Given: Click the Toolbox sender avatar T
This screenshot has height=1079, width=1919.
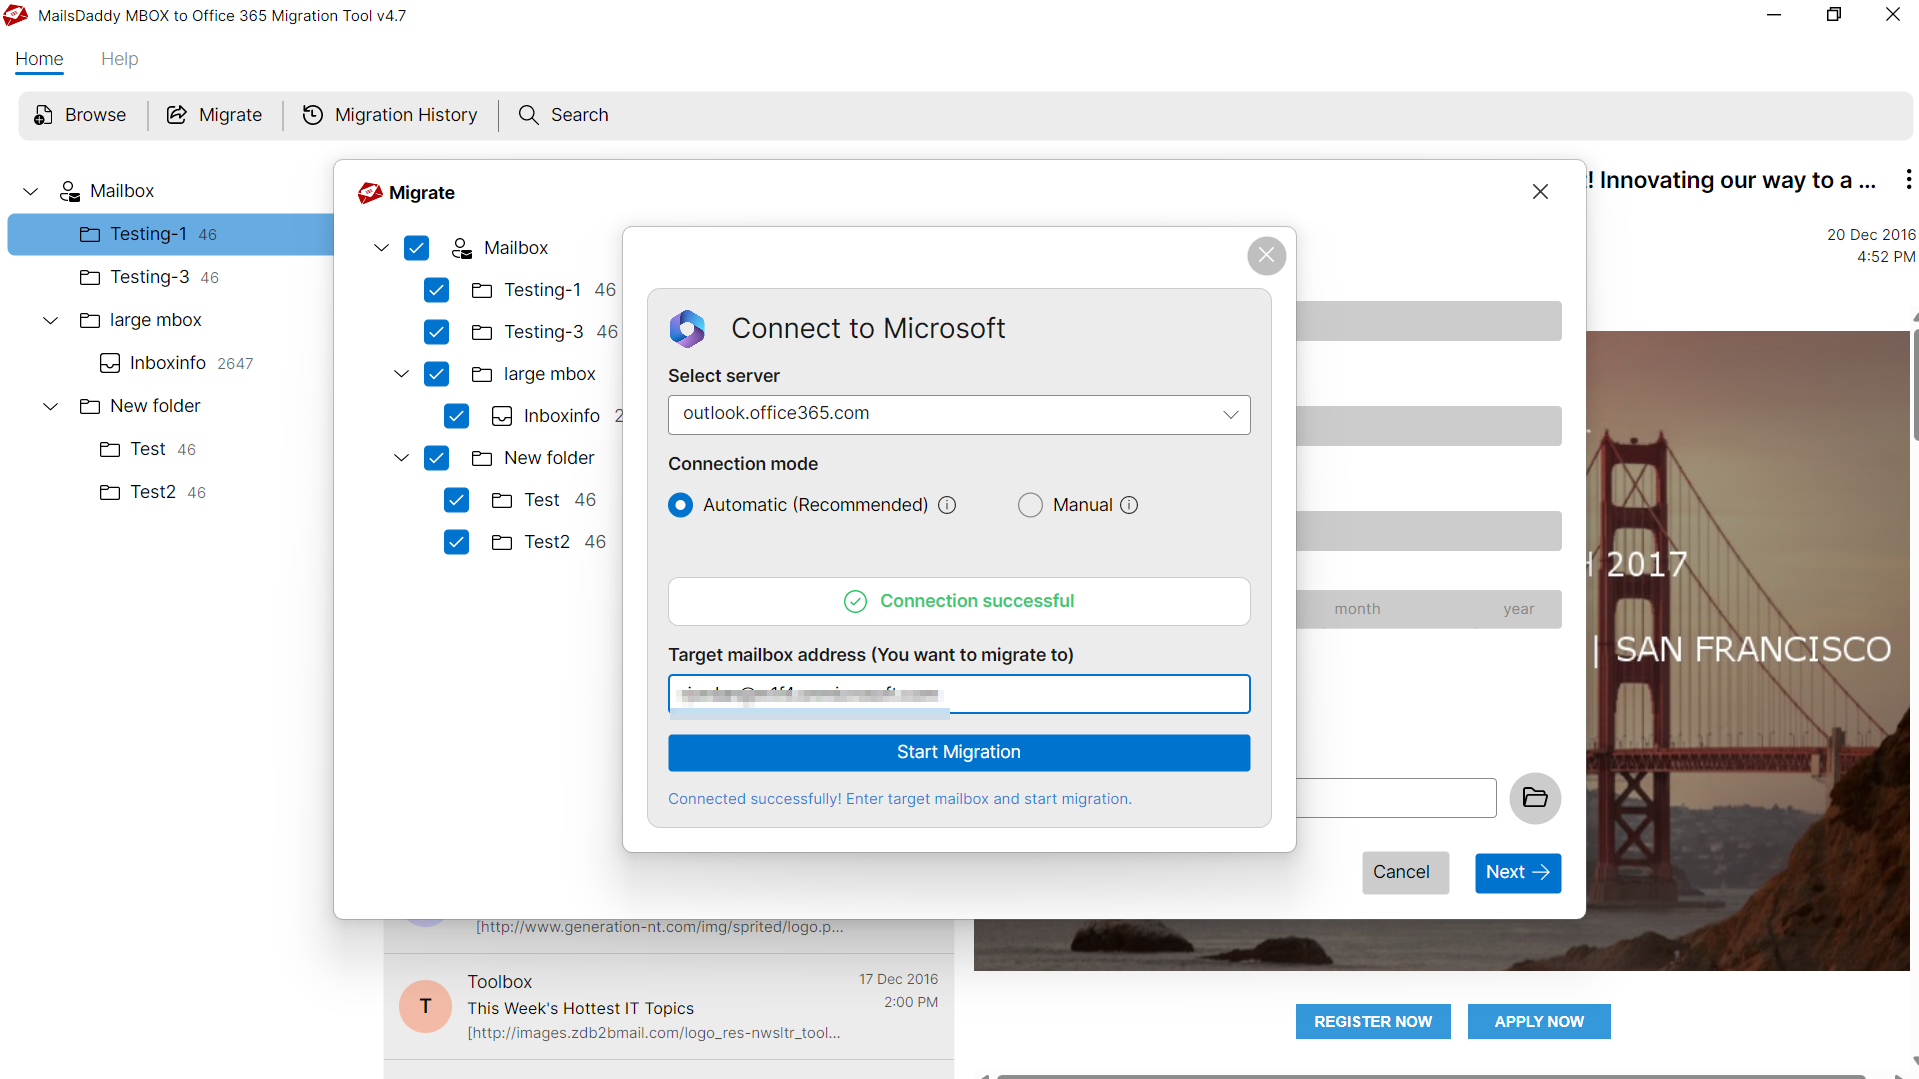Looking at the screenshot, I should point(425,1006).
